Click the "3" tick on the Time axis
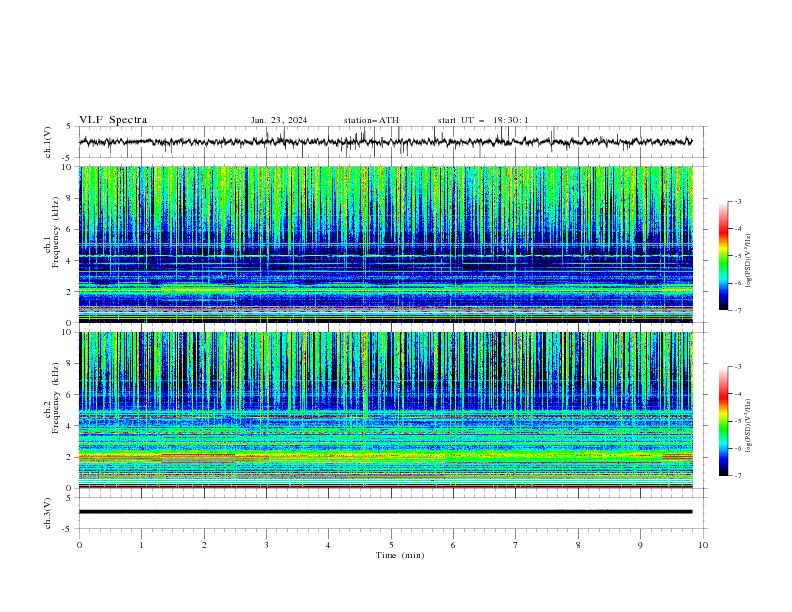 click(x=266, y=545)
